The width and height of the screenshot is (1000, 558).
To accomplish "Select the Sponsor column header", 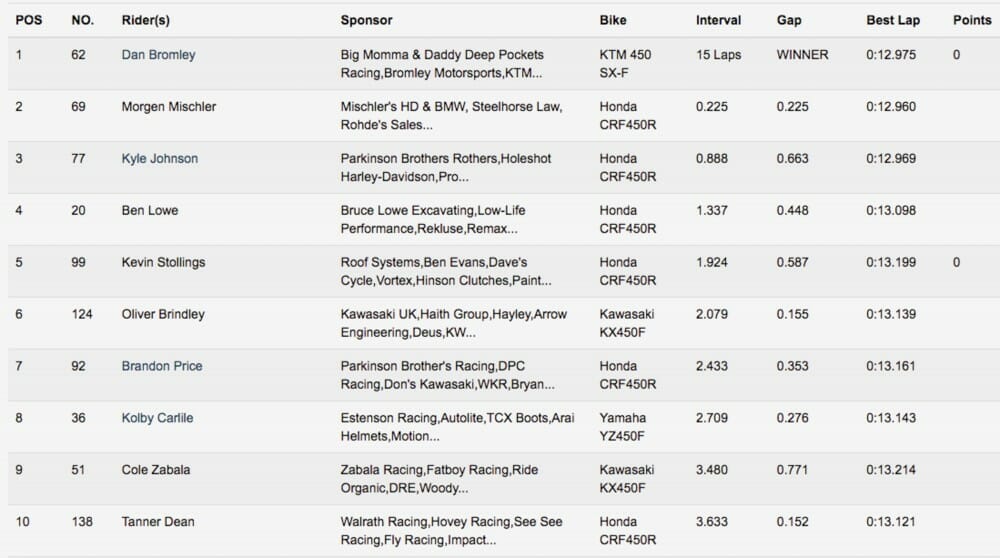I will pyautogui.click(x=366, y=20).
